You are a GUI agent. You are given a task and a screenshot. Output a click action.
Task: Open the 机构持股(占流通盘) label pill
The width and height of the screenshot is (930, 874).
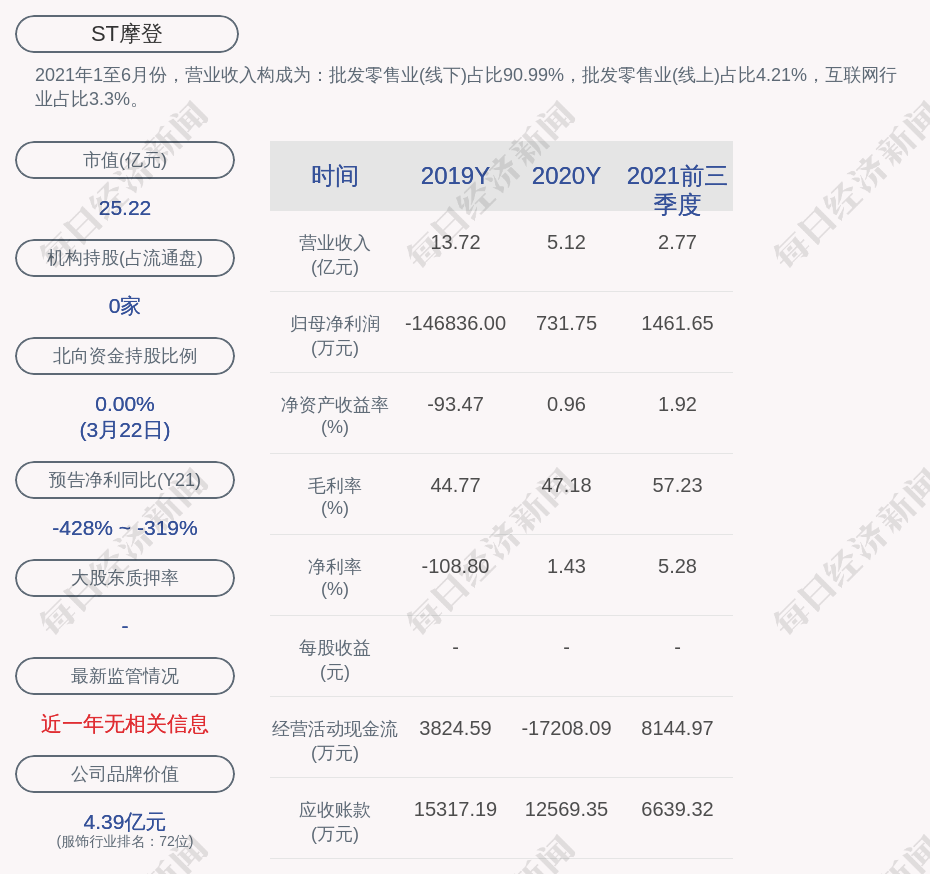[125, 258]
